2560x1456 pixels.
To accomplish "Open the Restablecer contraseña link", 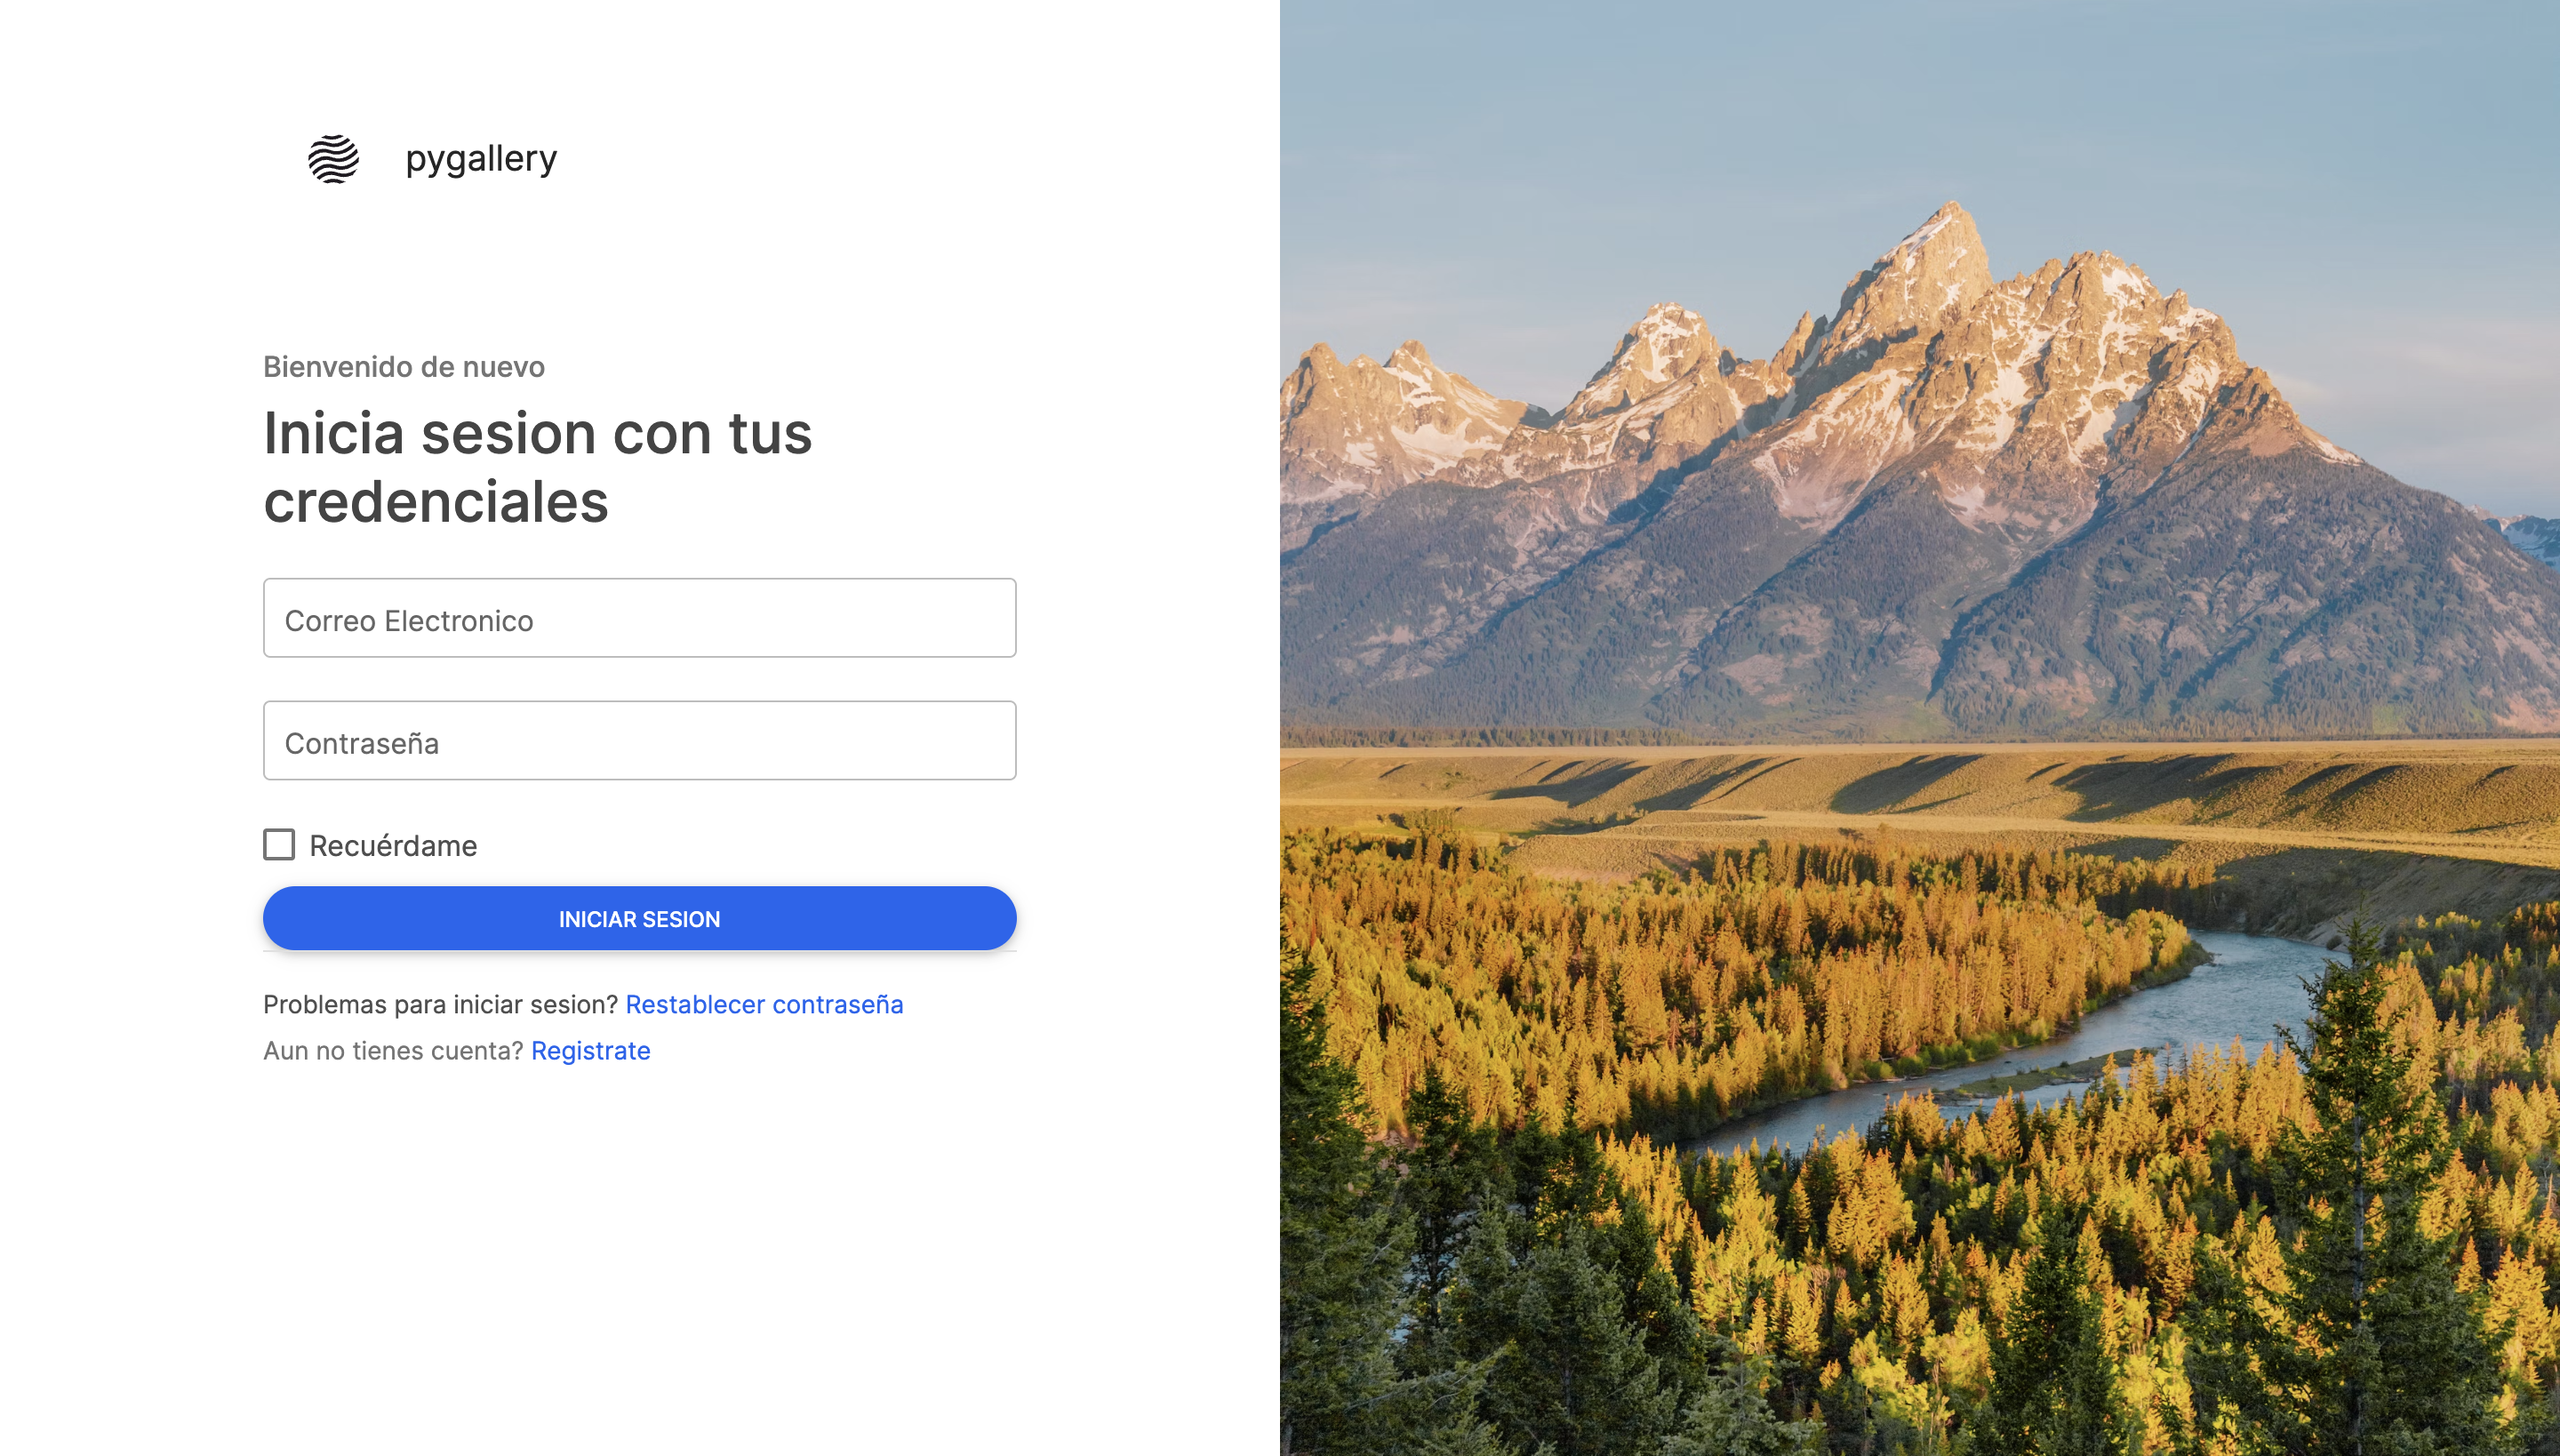I will (764, 1005).
